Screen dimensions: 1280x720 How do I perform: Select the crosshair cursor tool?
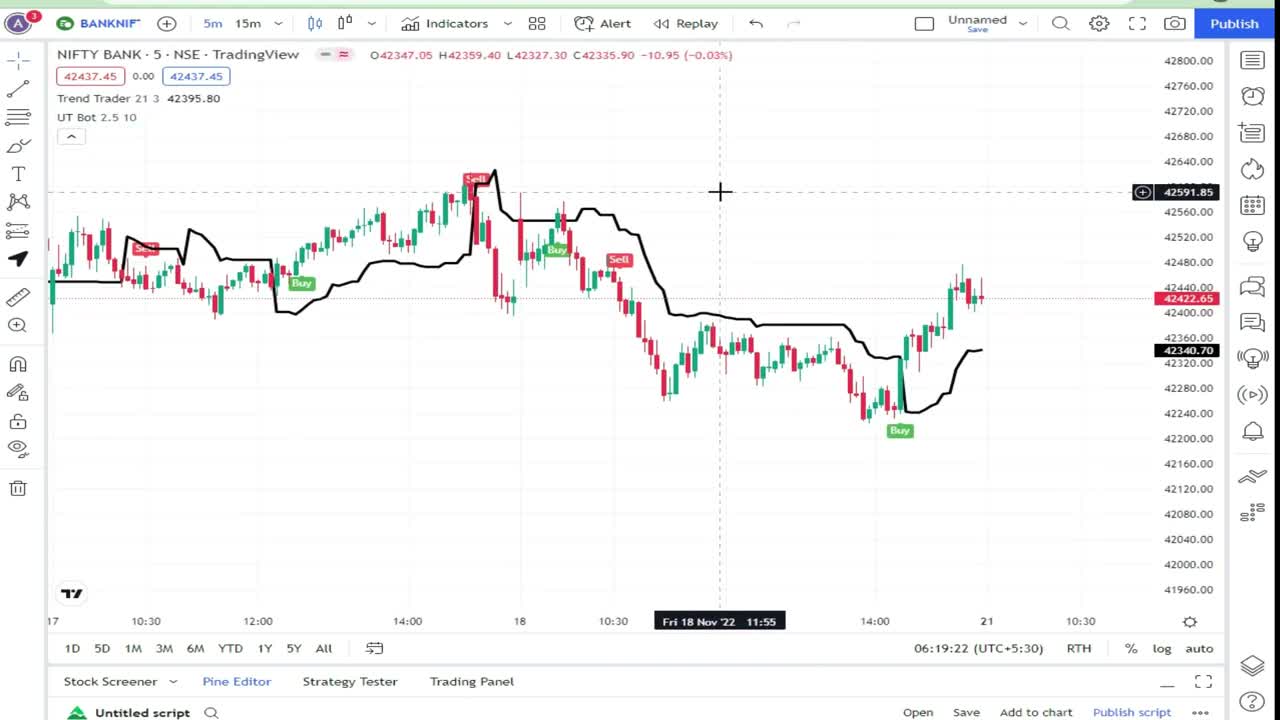[x=18, y=62]
